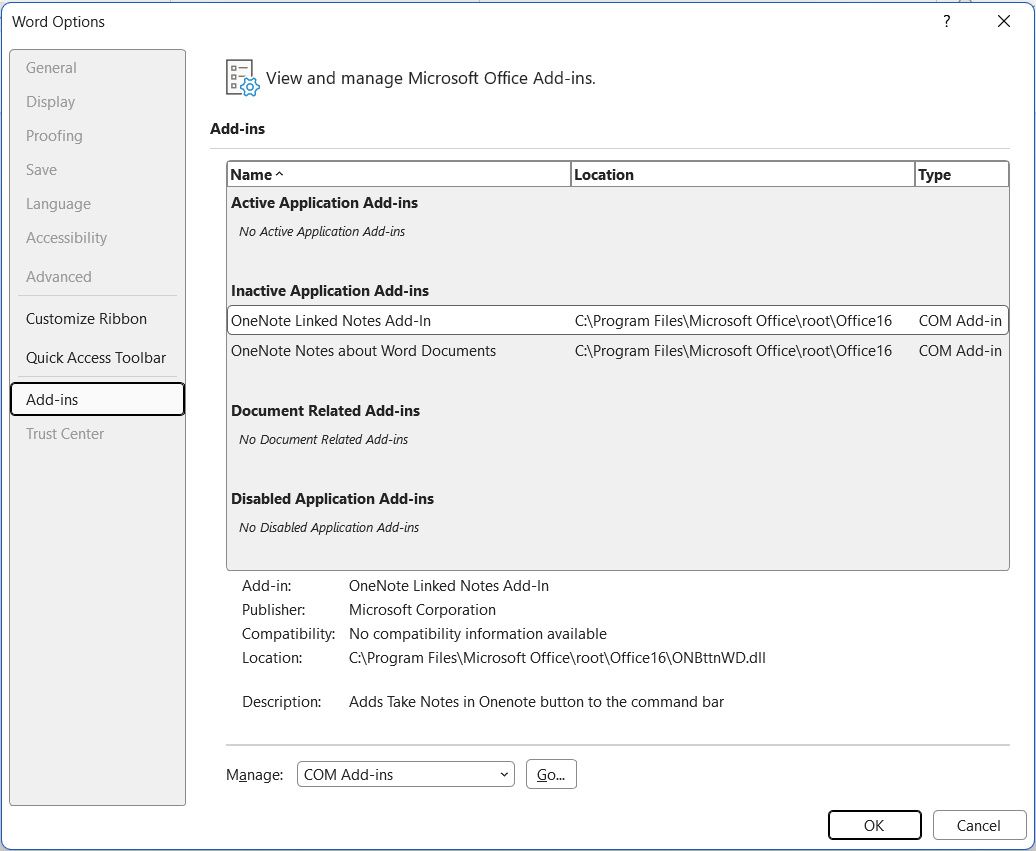Click the Type column header
The width and height of the screenshot is (1036, 851).
click(962, 174)
